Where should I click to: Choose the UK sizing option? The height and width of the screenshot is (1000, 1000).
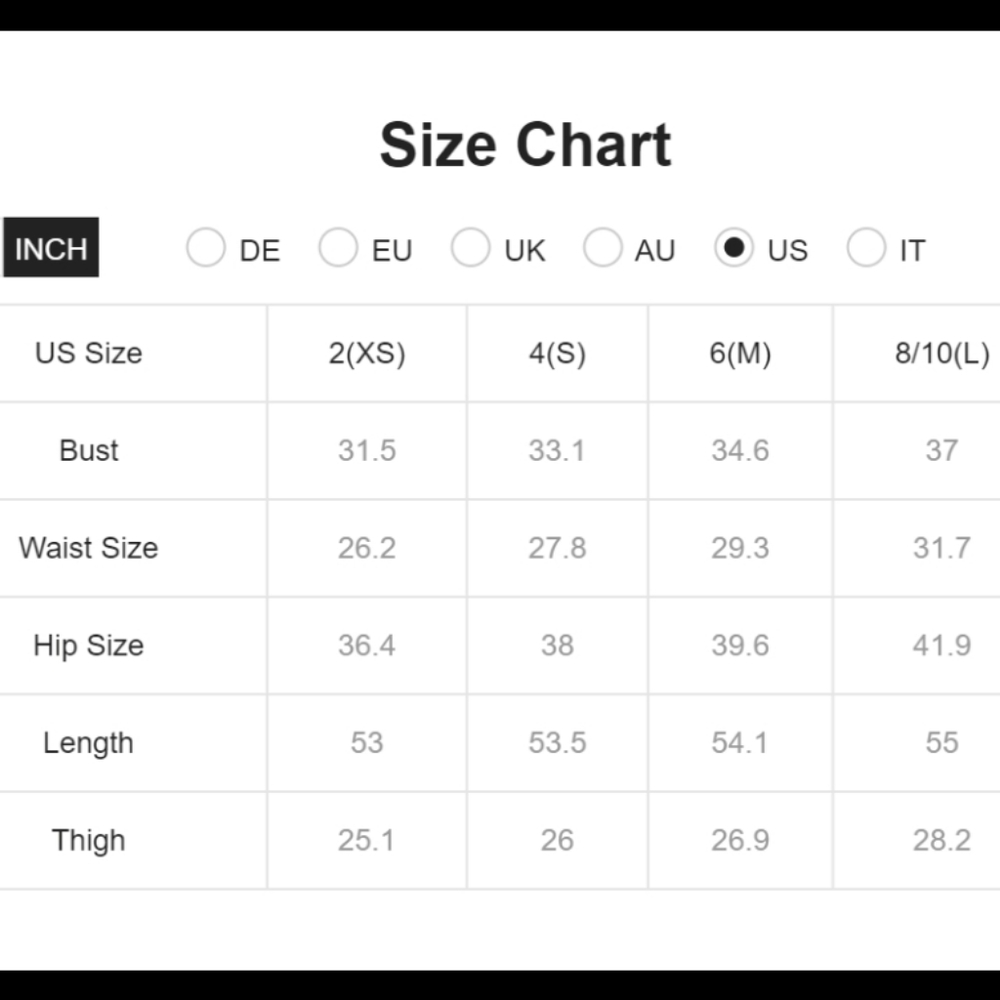pos(470,248)
